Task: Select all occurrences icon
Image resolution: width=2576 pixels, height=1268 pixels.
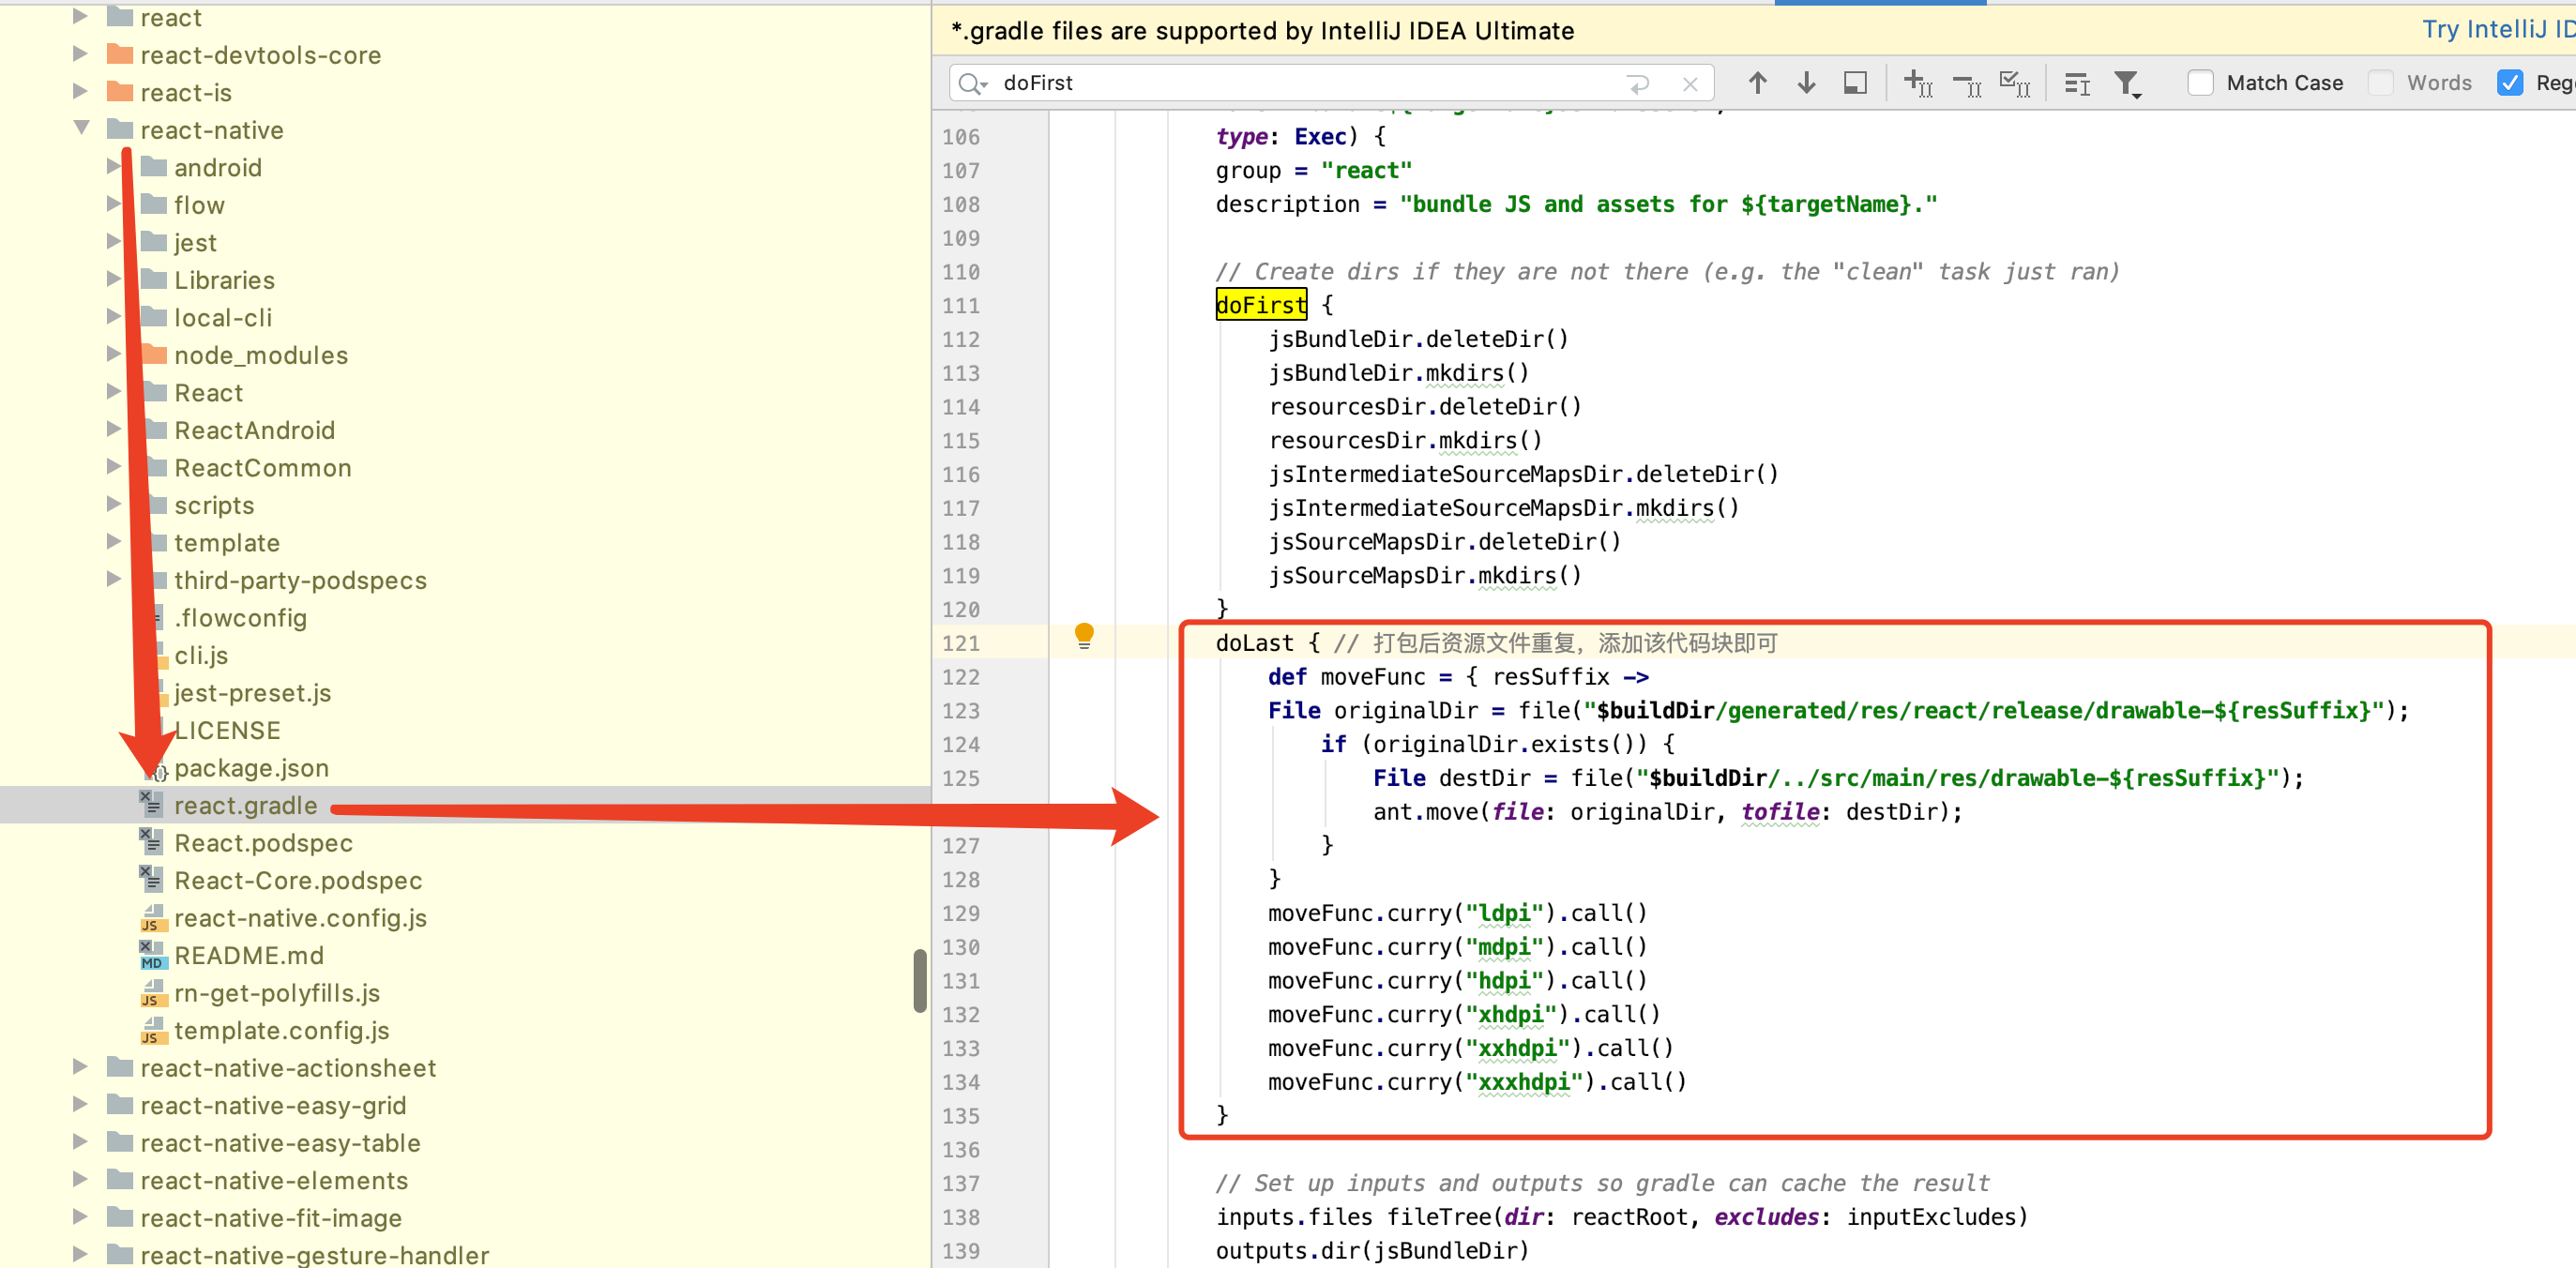Action: click(x=2014, y=83)
